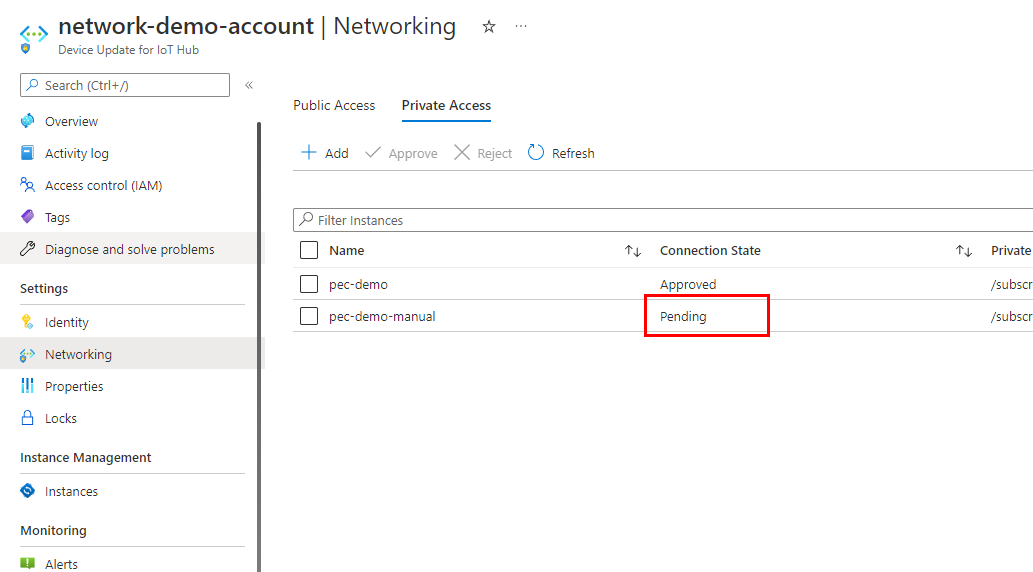Open Locks via the padlock icon
This screenshot has height=572, width=1033.
point(28,418)
